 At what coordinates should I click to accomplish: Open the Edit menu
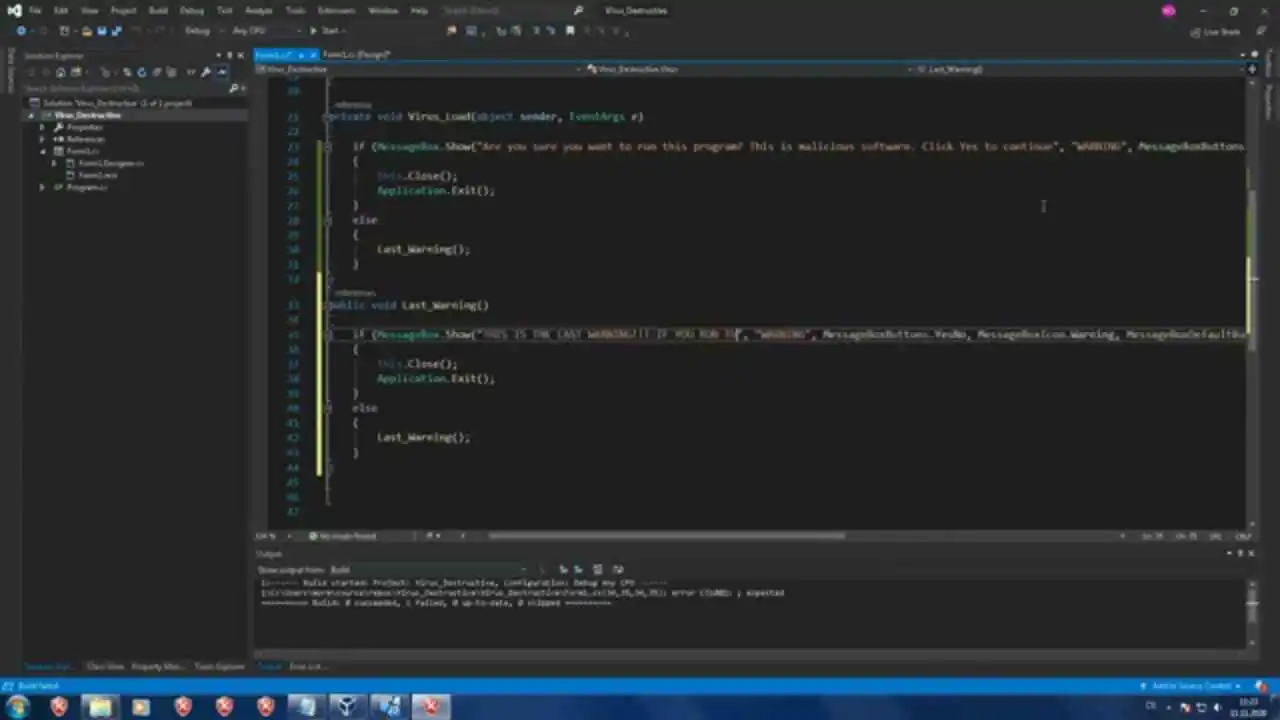pyautogui.click(x=61, y=10)
